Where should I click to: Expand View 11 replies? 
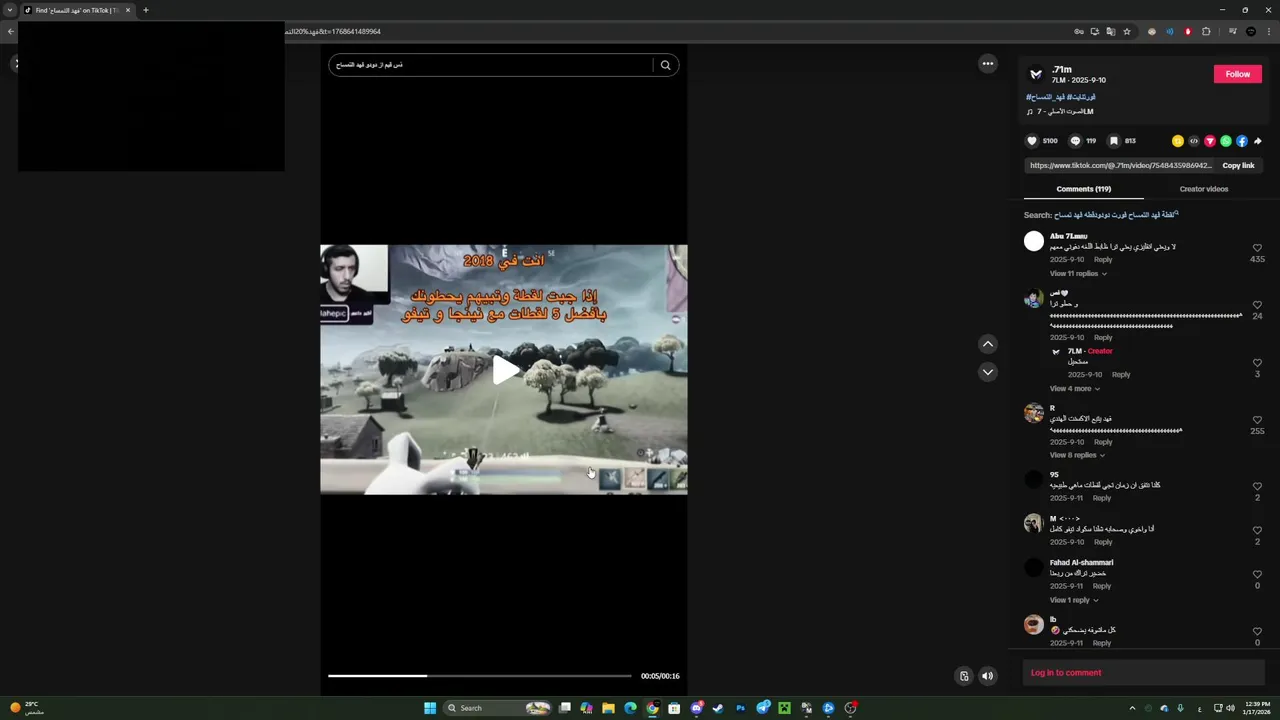(x=1078, y=273)
